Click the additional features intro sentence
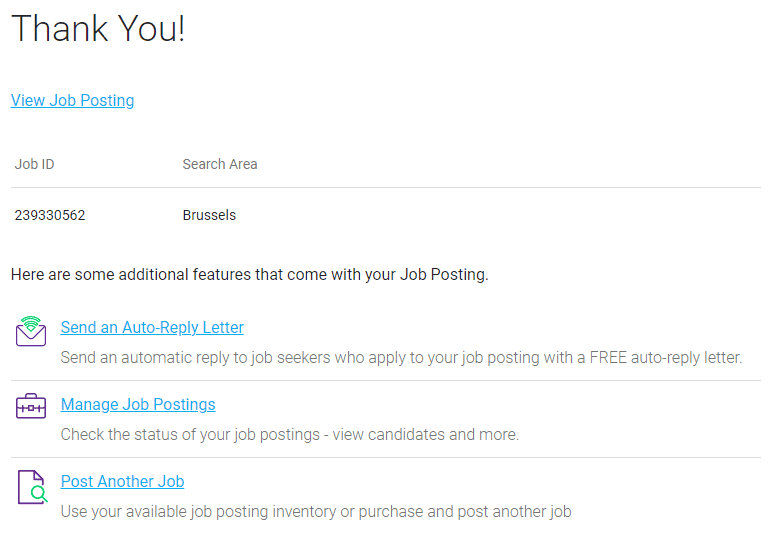The height and width of the screenshot is (539, 772). click(x=250, y=274)
